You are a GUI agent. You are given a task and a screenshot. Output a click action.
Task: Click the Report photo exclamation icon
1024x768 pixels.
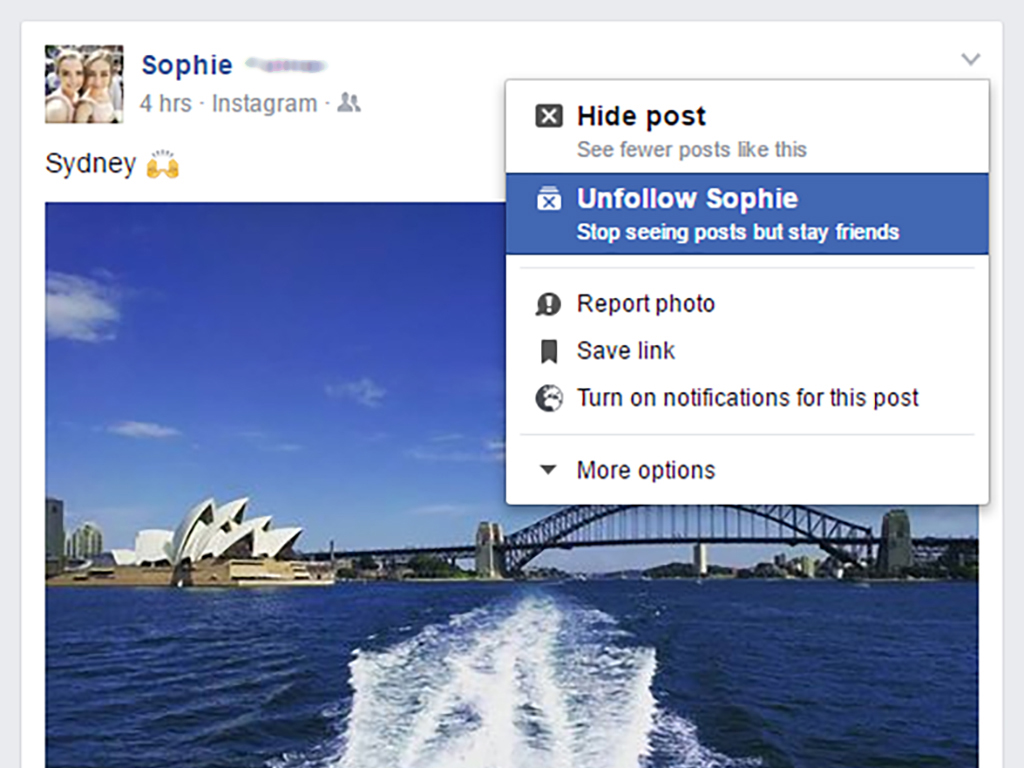(x=548, y=304)
